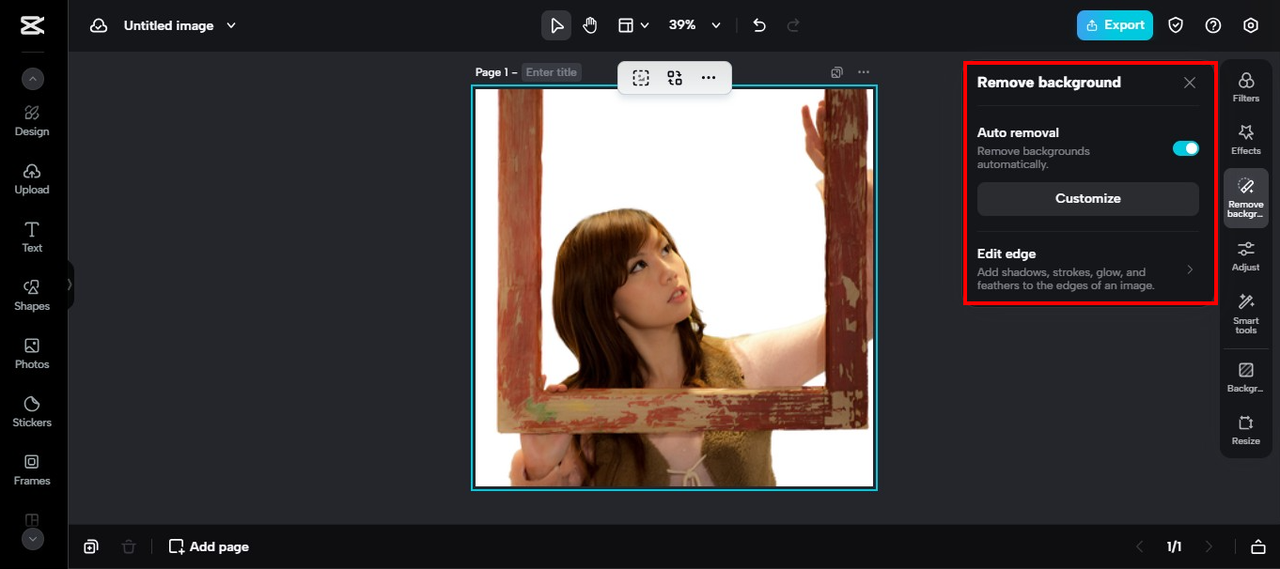The width and height of the screenshot is (1280, 569).
Task: Click the Customize button
Action: 1087,199
